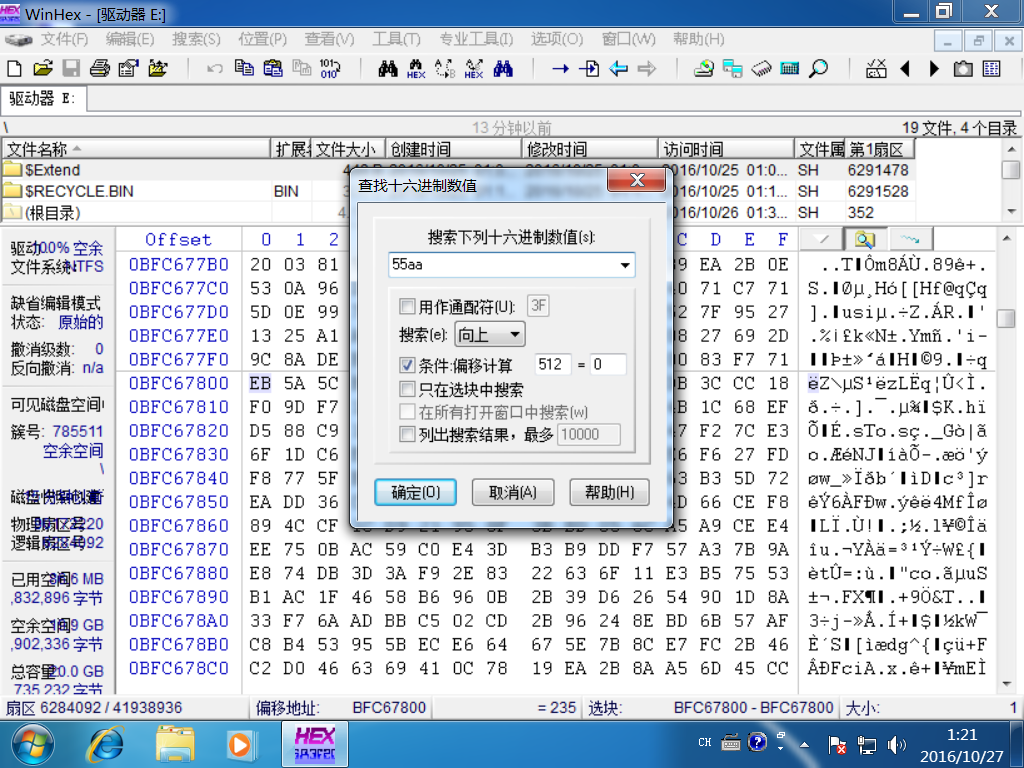Click the black left triangle icon

click(905, 68)
